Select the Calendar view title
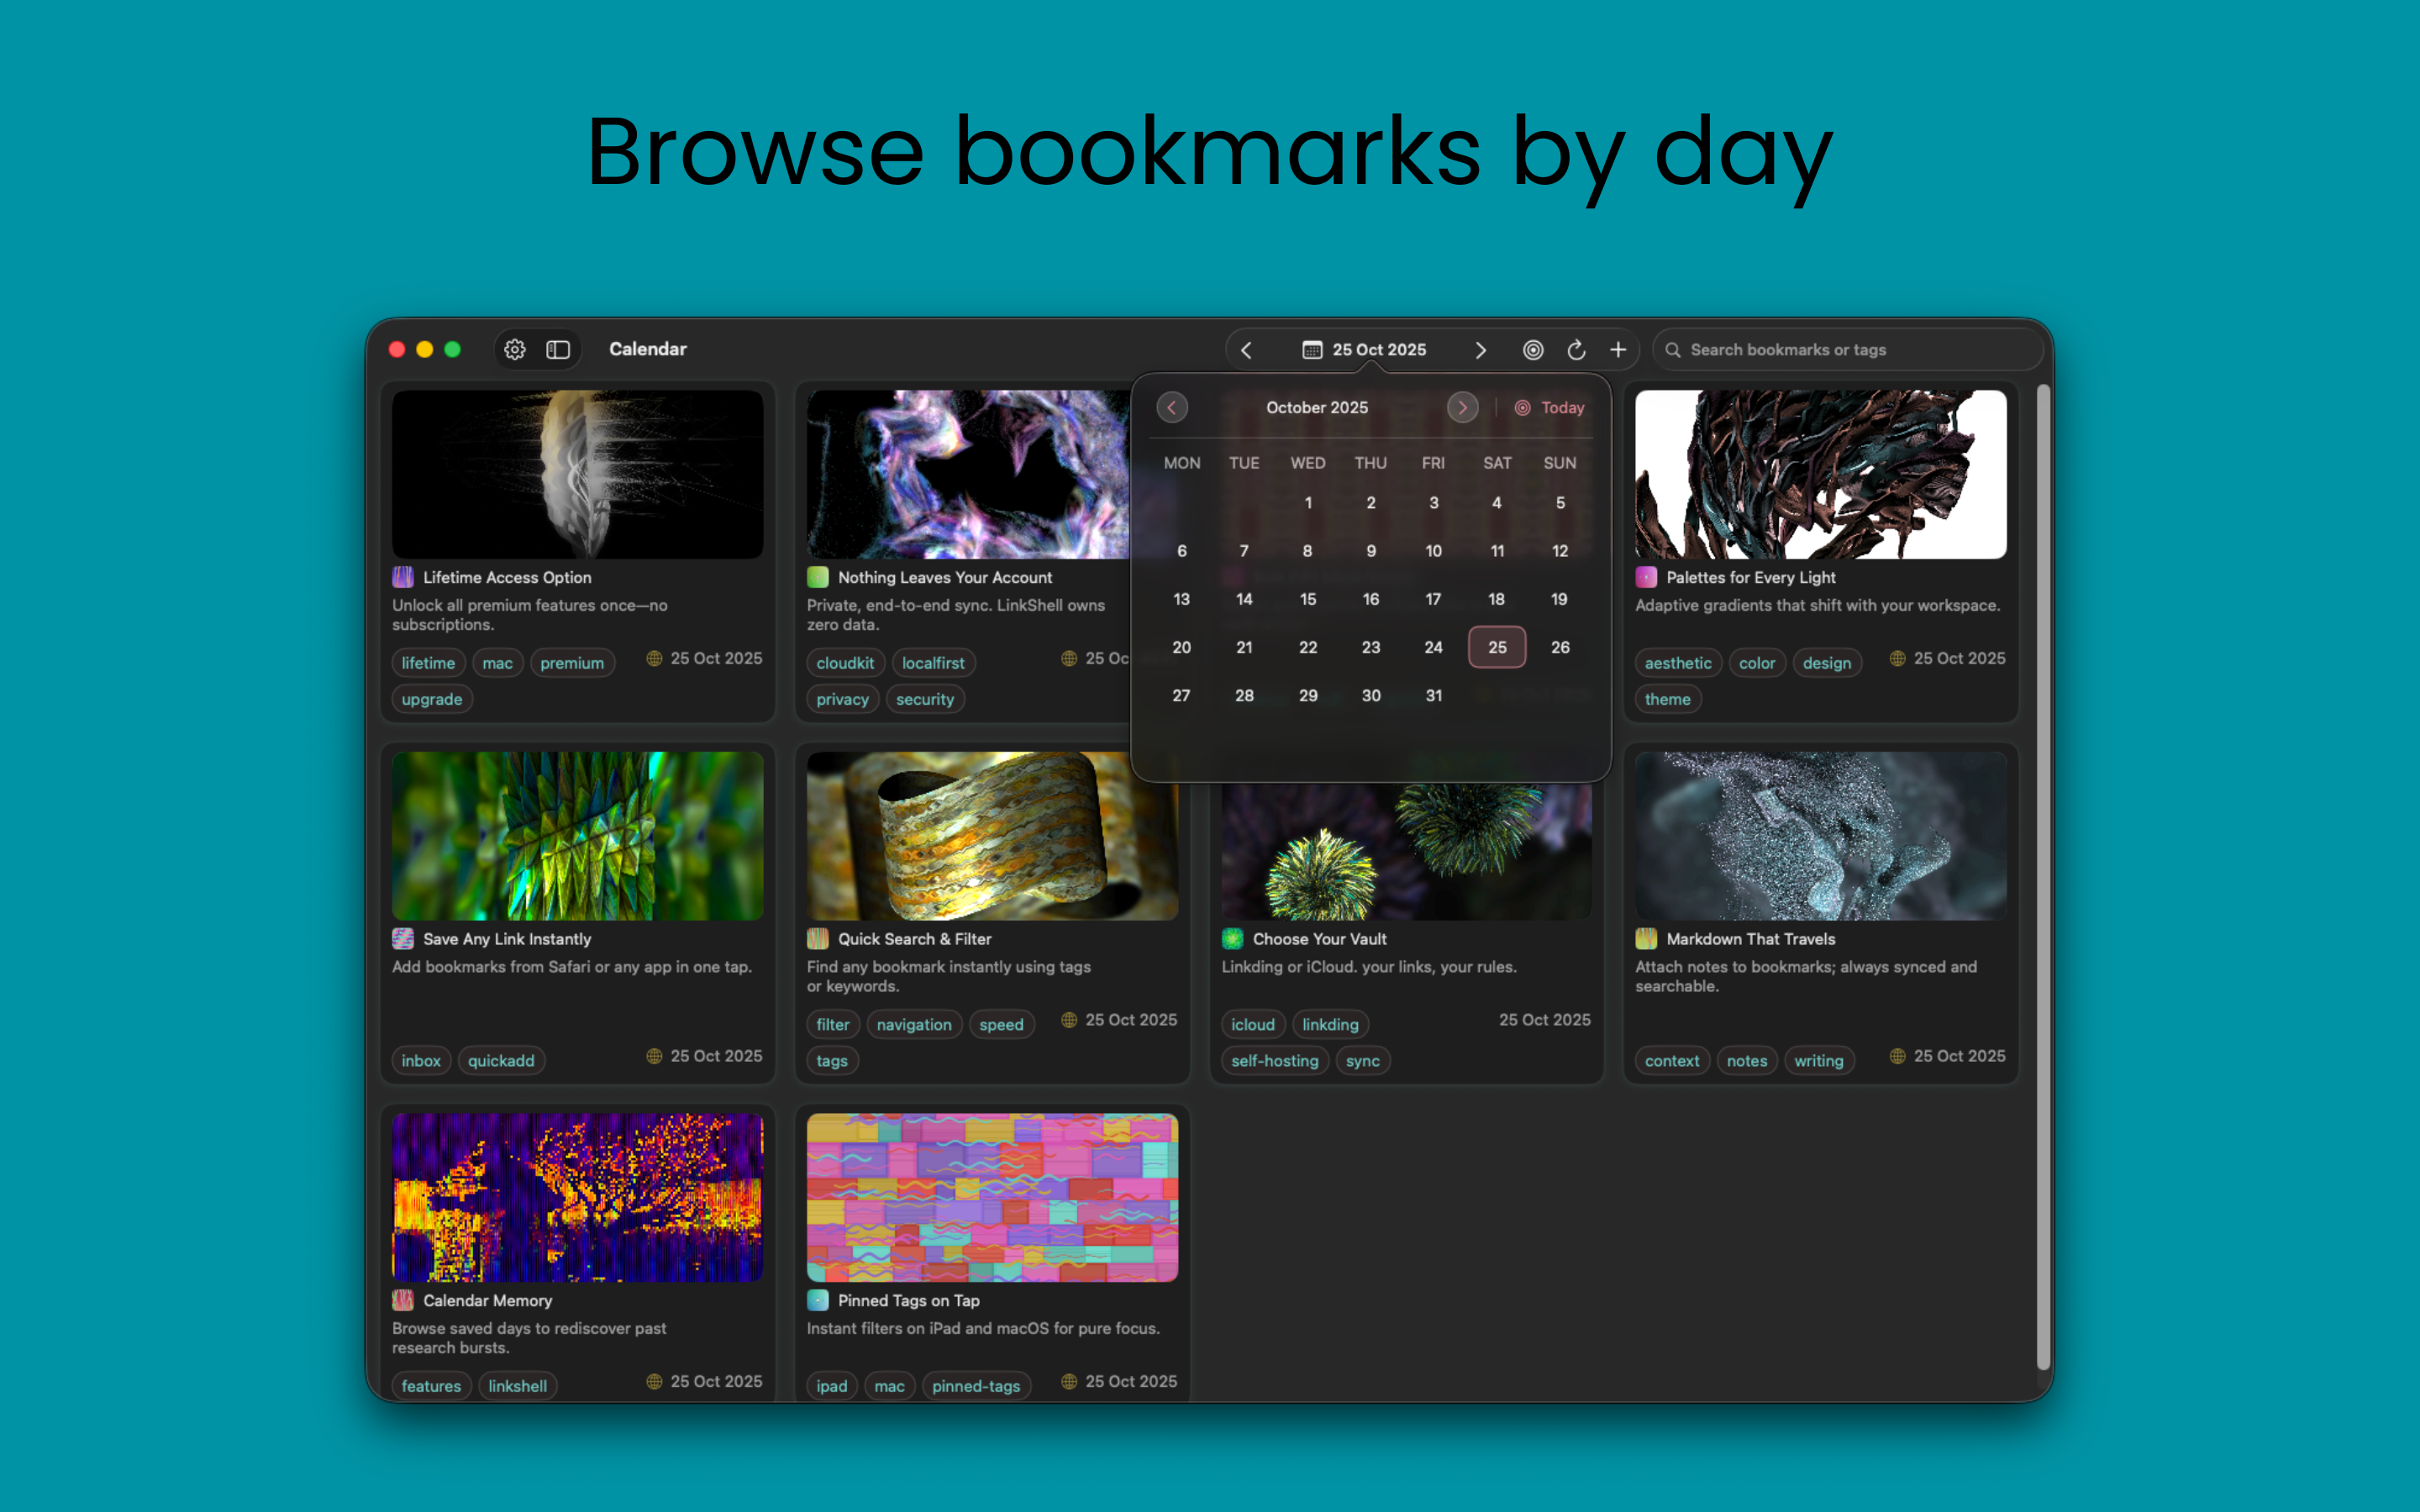 [647, 349]
